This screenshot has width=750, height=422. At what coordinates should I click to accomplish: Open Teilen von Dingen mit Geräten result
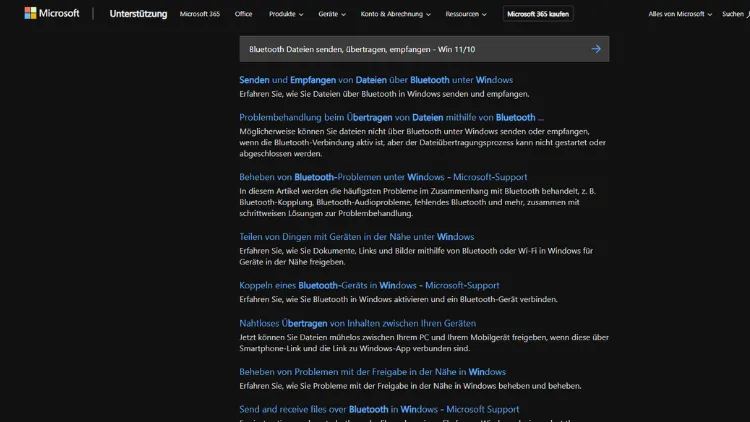[356, 237]
